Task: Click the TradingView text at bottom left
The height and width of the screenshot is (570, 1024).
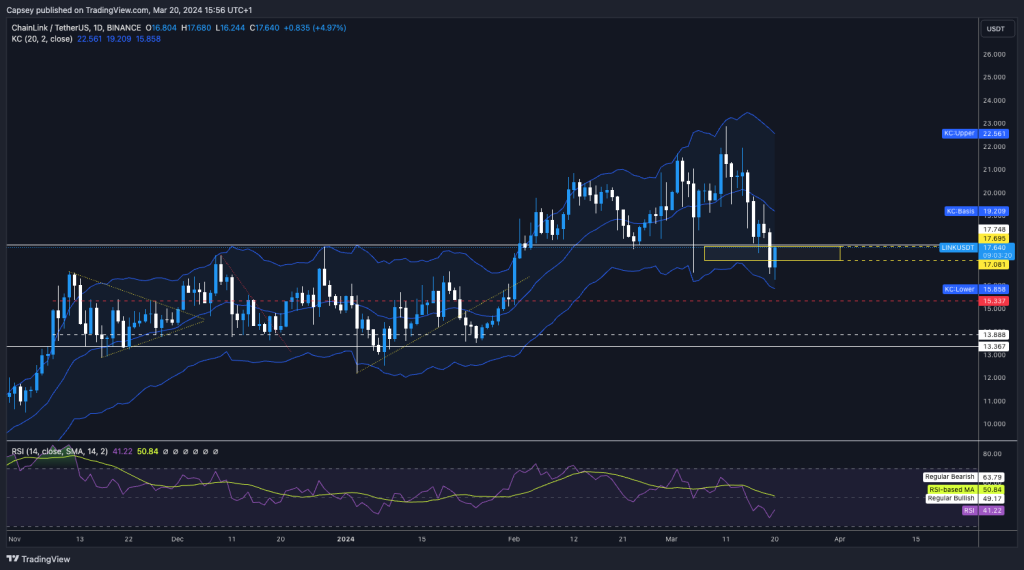Action: click(x=45, y=559)
